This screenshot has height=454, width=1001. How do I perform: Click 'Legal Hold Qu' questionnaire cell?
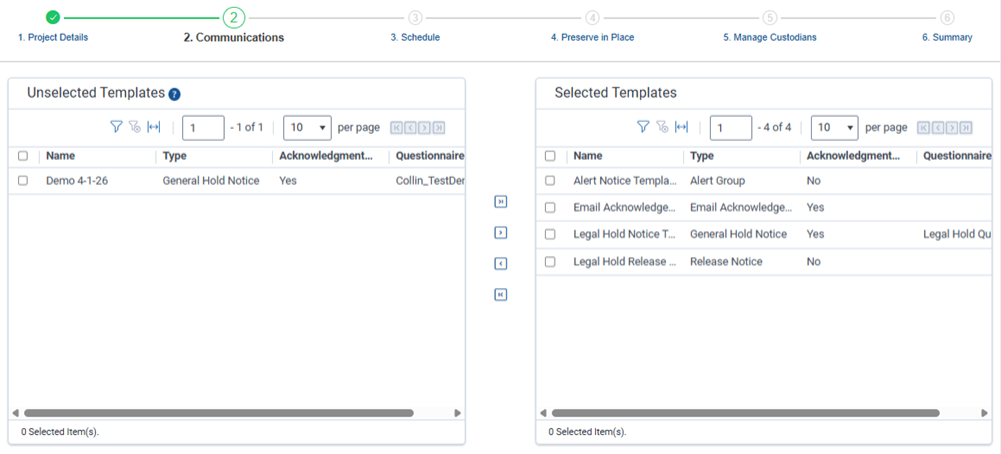tap(957, 234)
